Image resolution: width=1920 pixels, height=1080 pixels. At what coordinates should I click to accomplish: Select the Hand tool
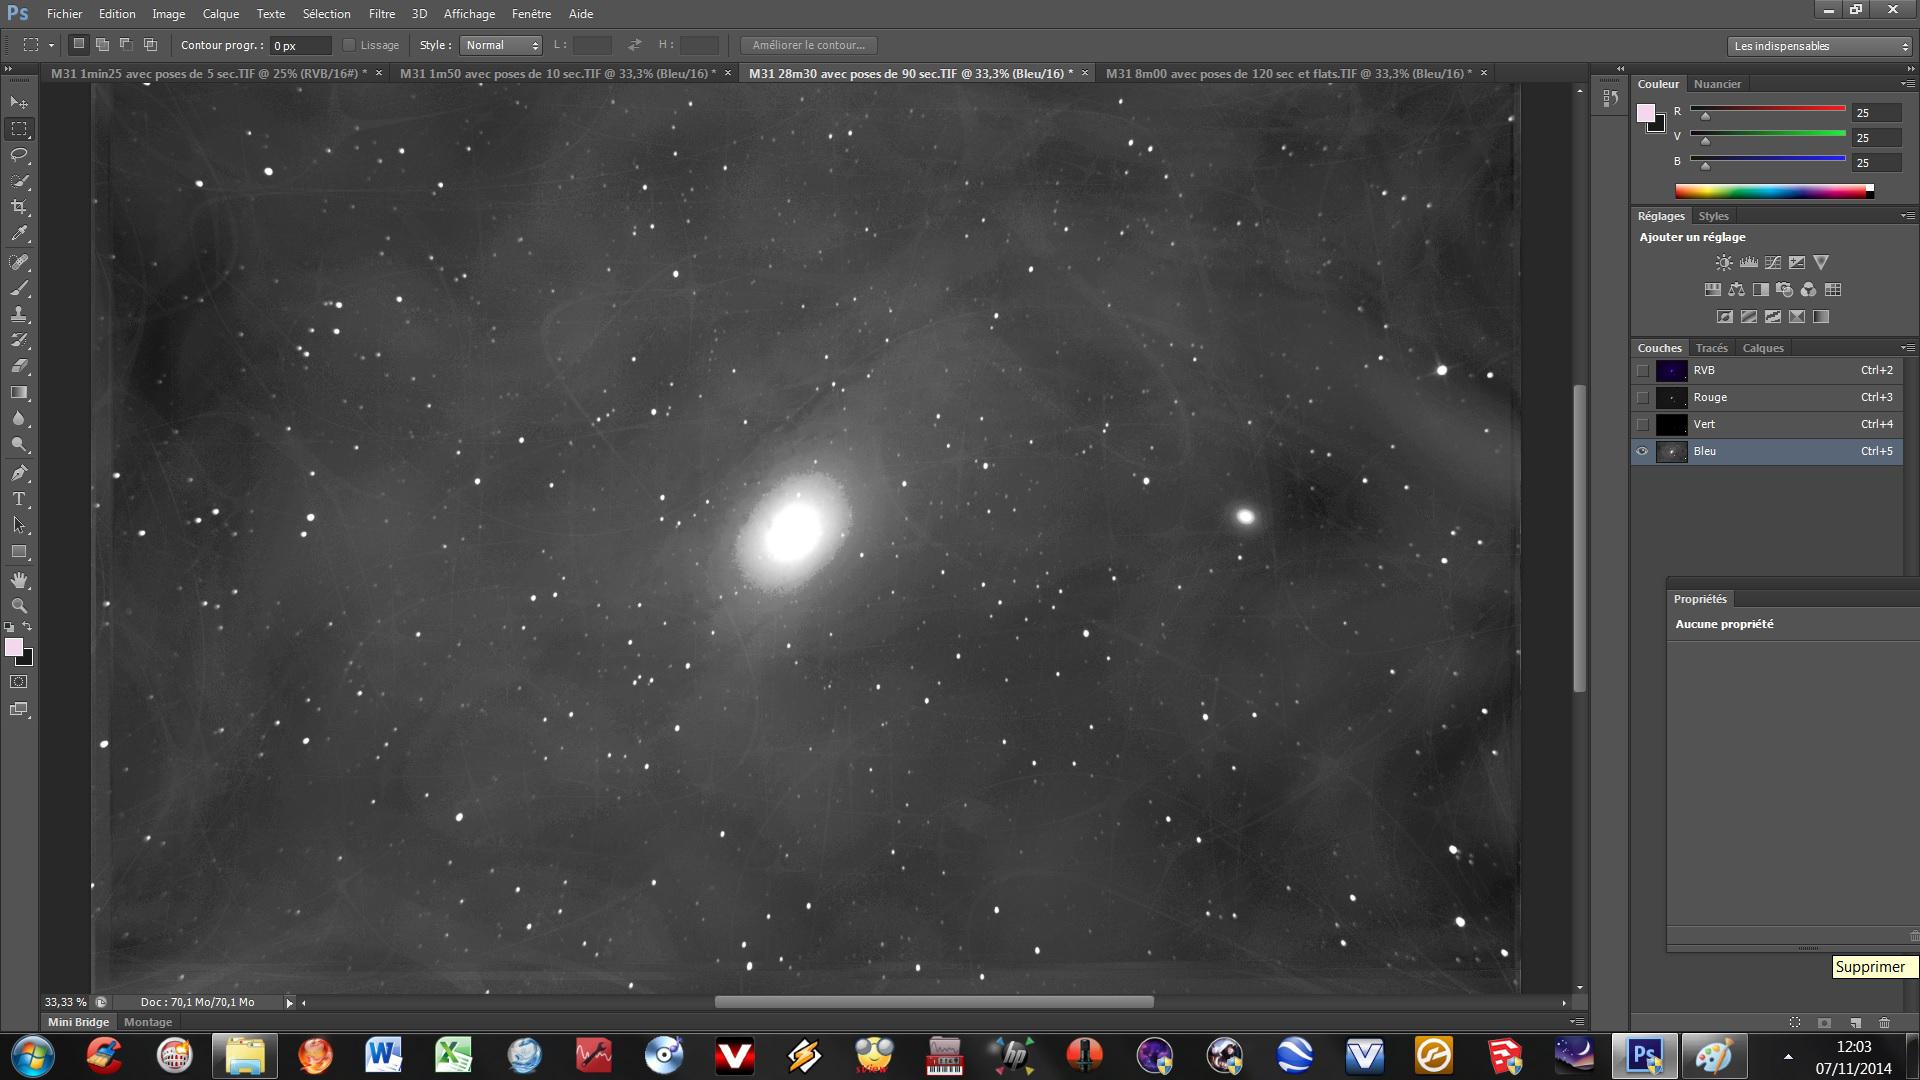click(19, 580)
